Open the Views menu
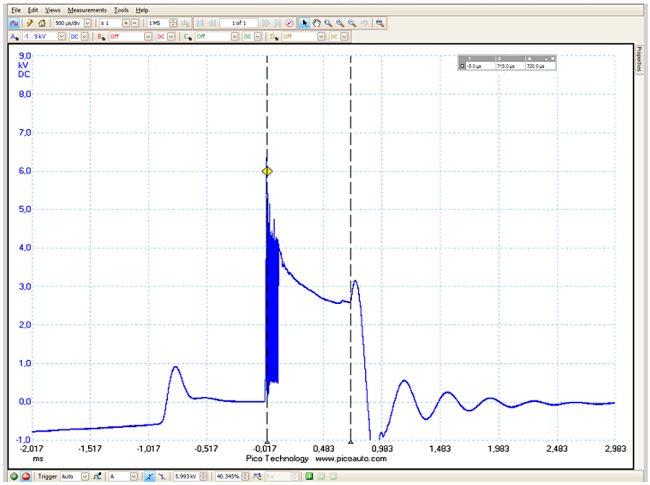Viewport: 650px width, 485px height. [52, 9]
